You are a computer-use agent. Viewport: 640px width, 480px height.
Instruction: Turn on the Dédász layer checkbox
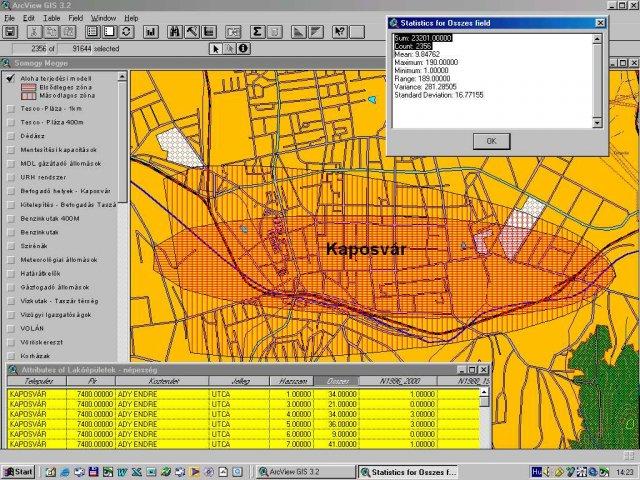(10, 134)
